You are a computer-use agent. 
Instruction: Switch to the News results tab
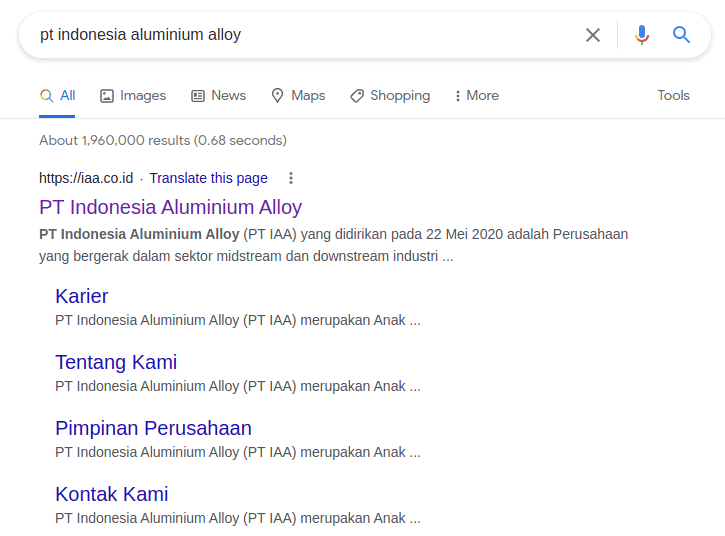click(228, 96)
